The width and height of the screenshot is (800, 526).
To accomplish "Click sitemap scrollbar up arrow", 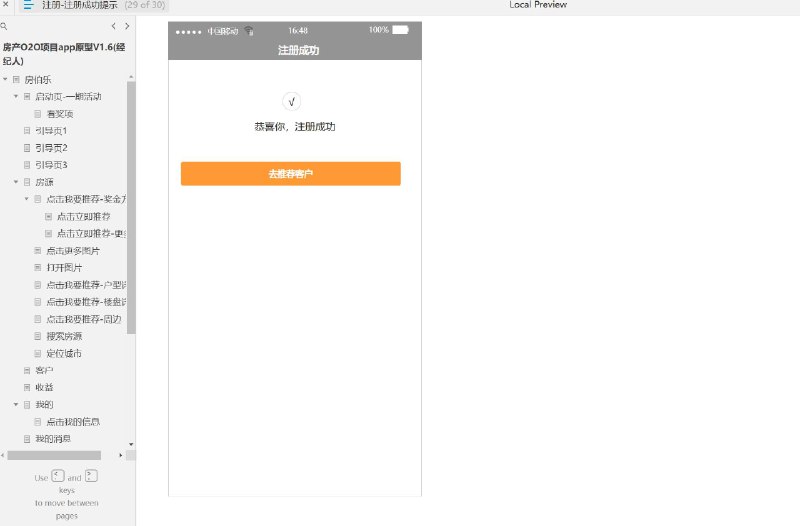I will click(x=131, y=77).
